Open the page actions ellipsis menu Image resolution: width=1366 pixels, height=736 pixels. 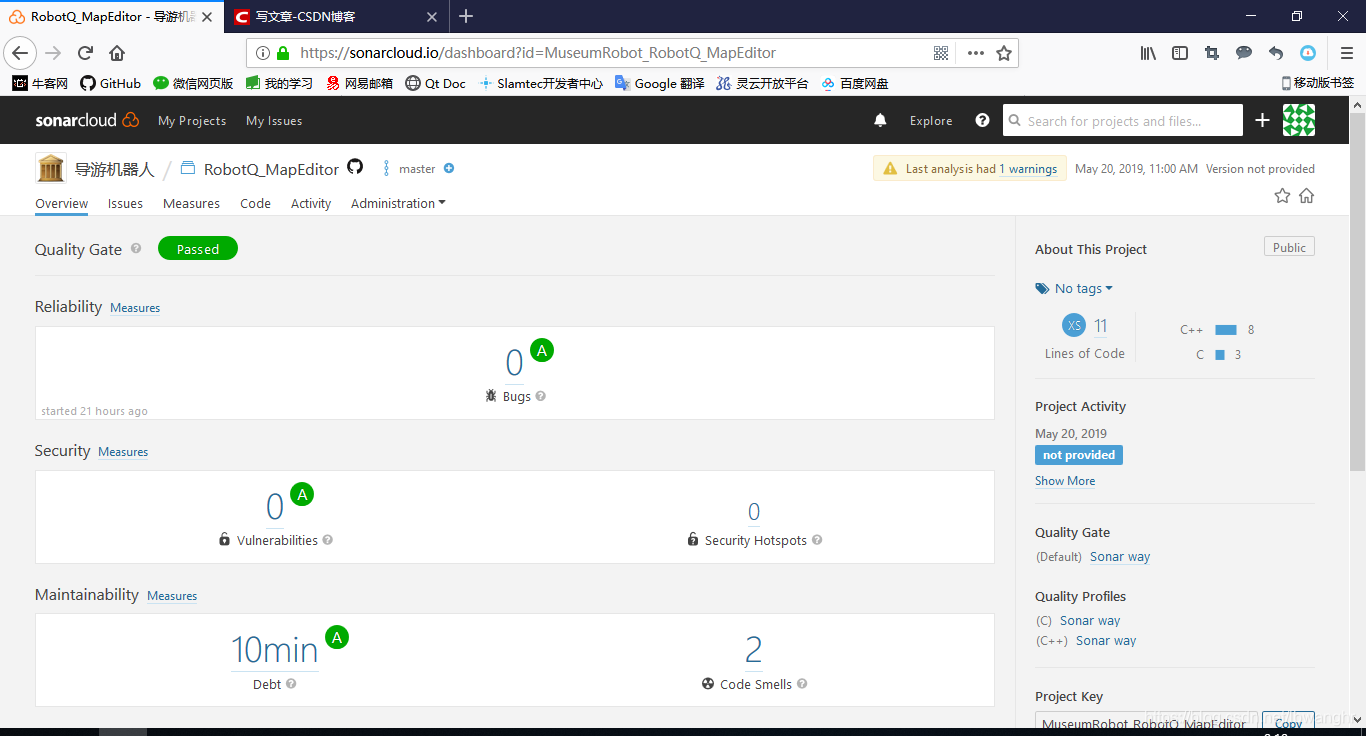point(976,53)
